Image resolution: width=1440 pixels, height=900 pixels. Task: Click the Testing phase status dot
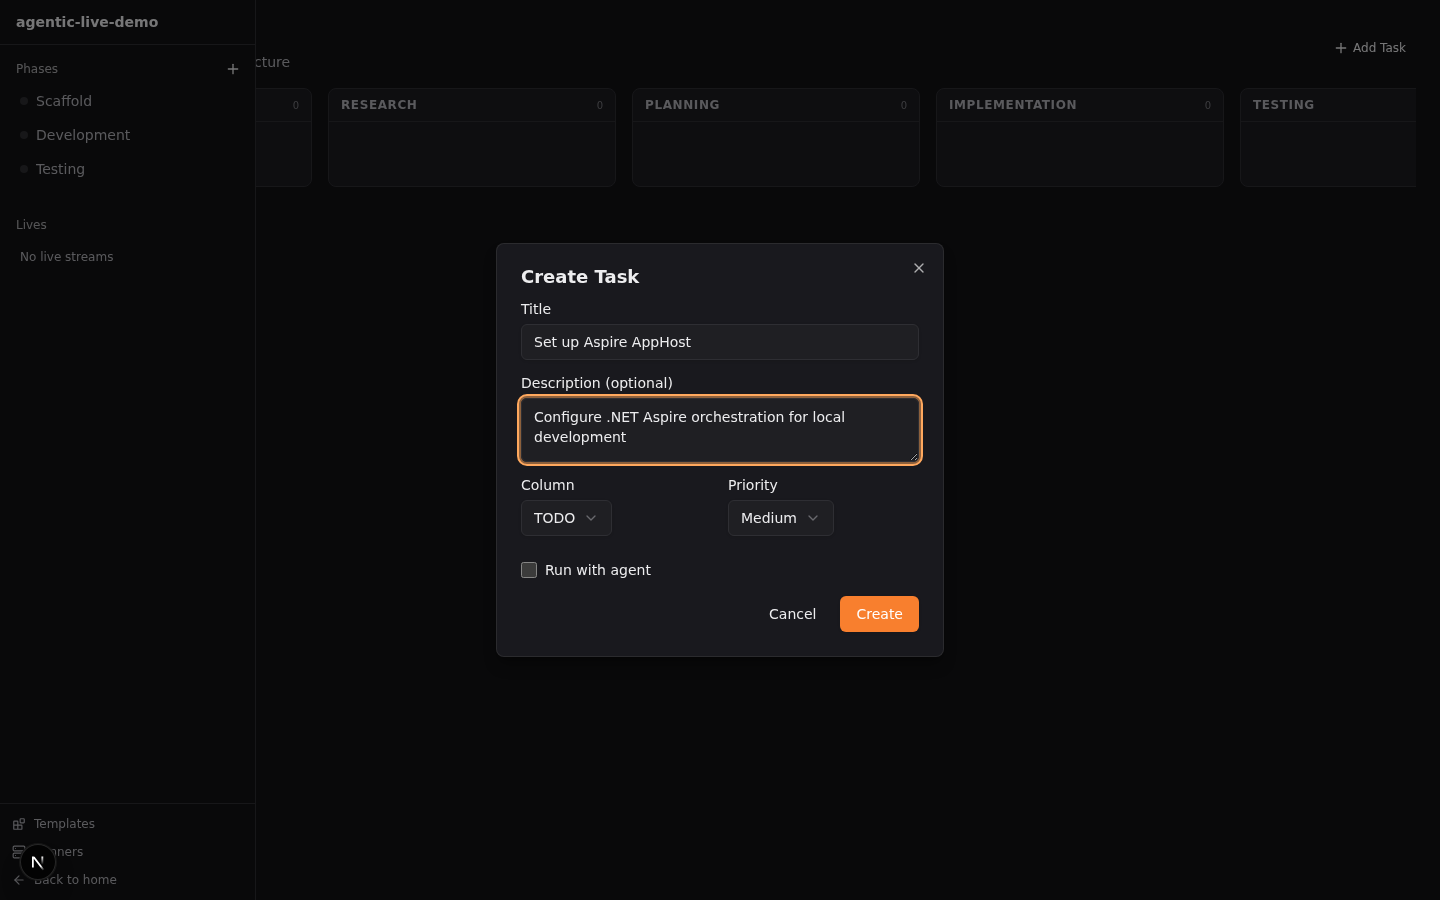tap(24, 169)
